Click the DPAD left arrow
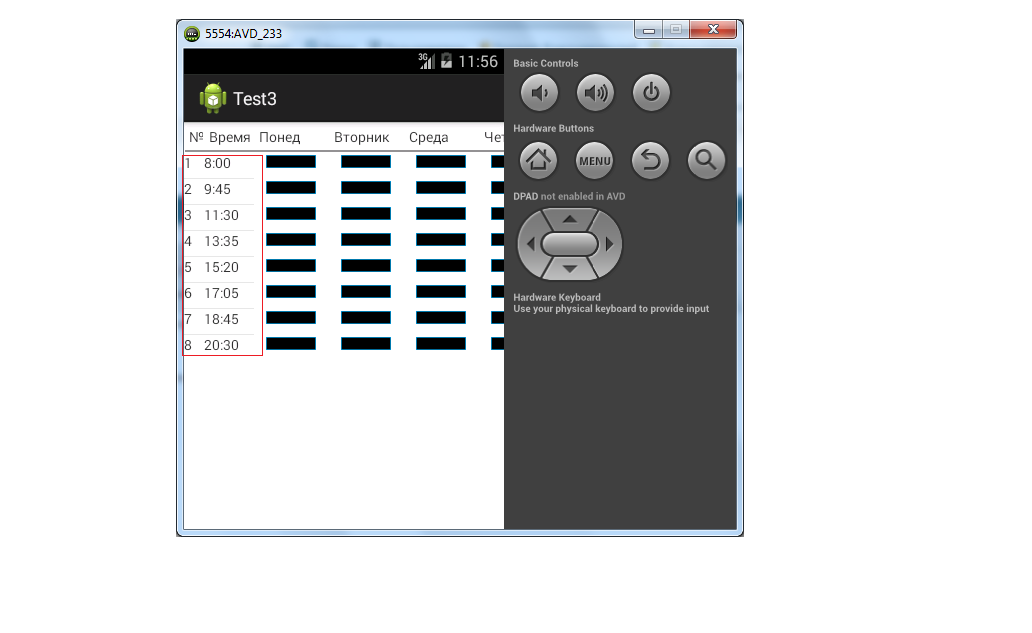The width and height of the screenshot is (1032, 633). tap(530, 244)
